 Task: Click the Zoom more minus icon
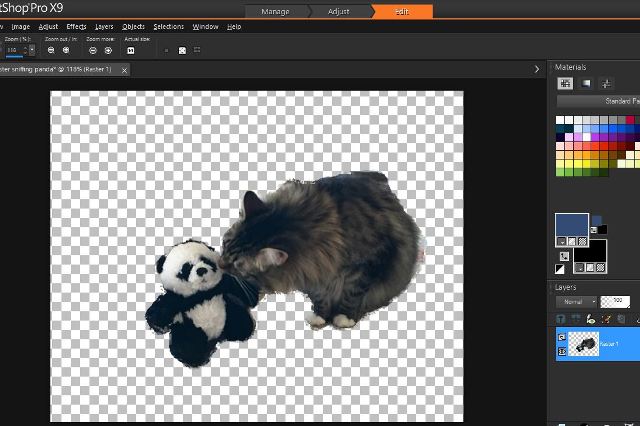pyautogui.click(x=92, y=49)
